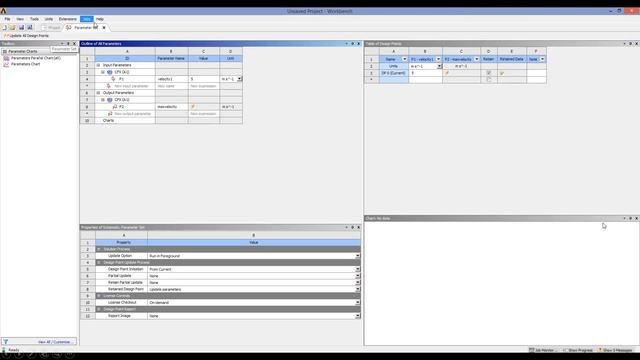This screenshot has height=360, width=640.
Task: Pin the Toolbox panel
Action: (x=68, y=44)
